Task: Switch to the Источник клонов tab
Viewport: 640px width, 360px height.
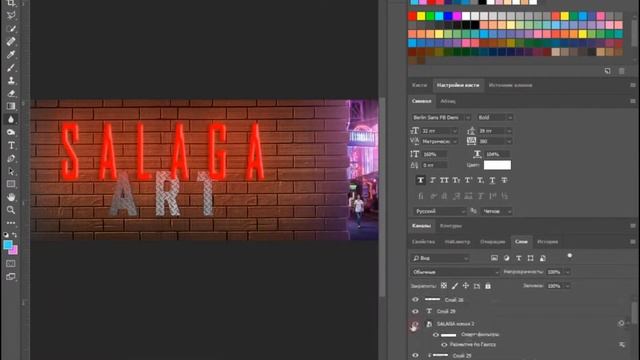Action: (x=510, y=85)
